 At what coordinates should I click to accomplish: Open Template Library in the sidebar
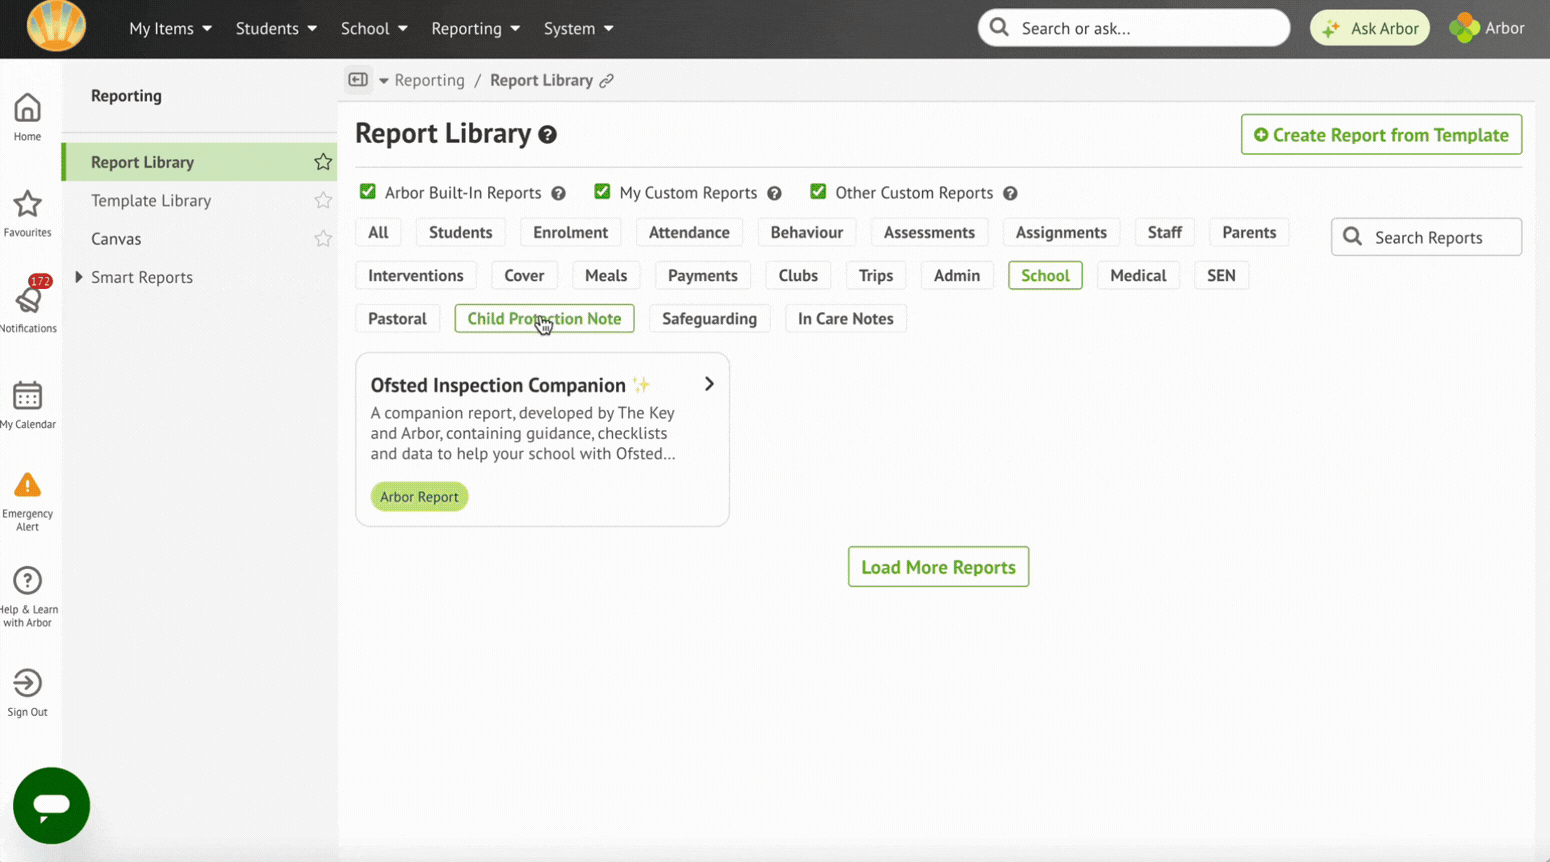tap(151, 200)
